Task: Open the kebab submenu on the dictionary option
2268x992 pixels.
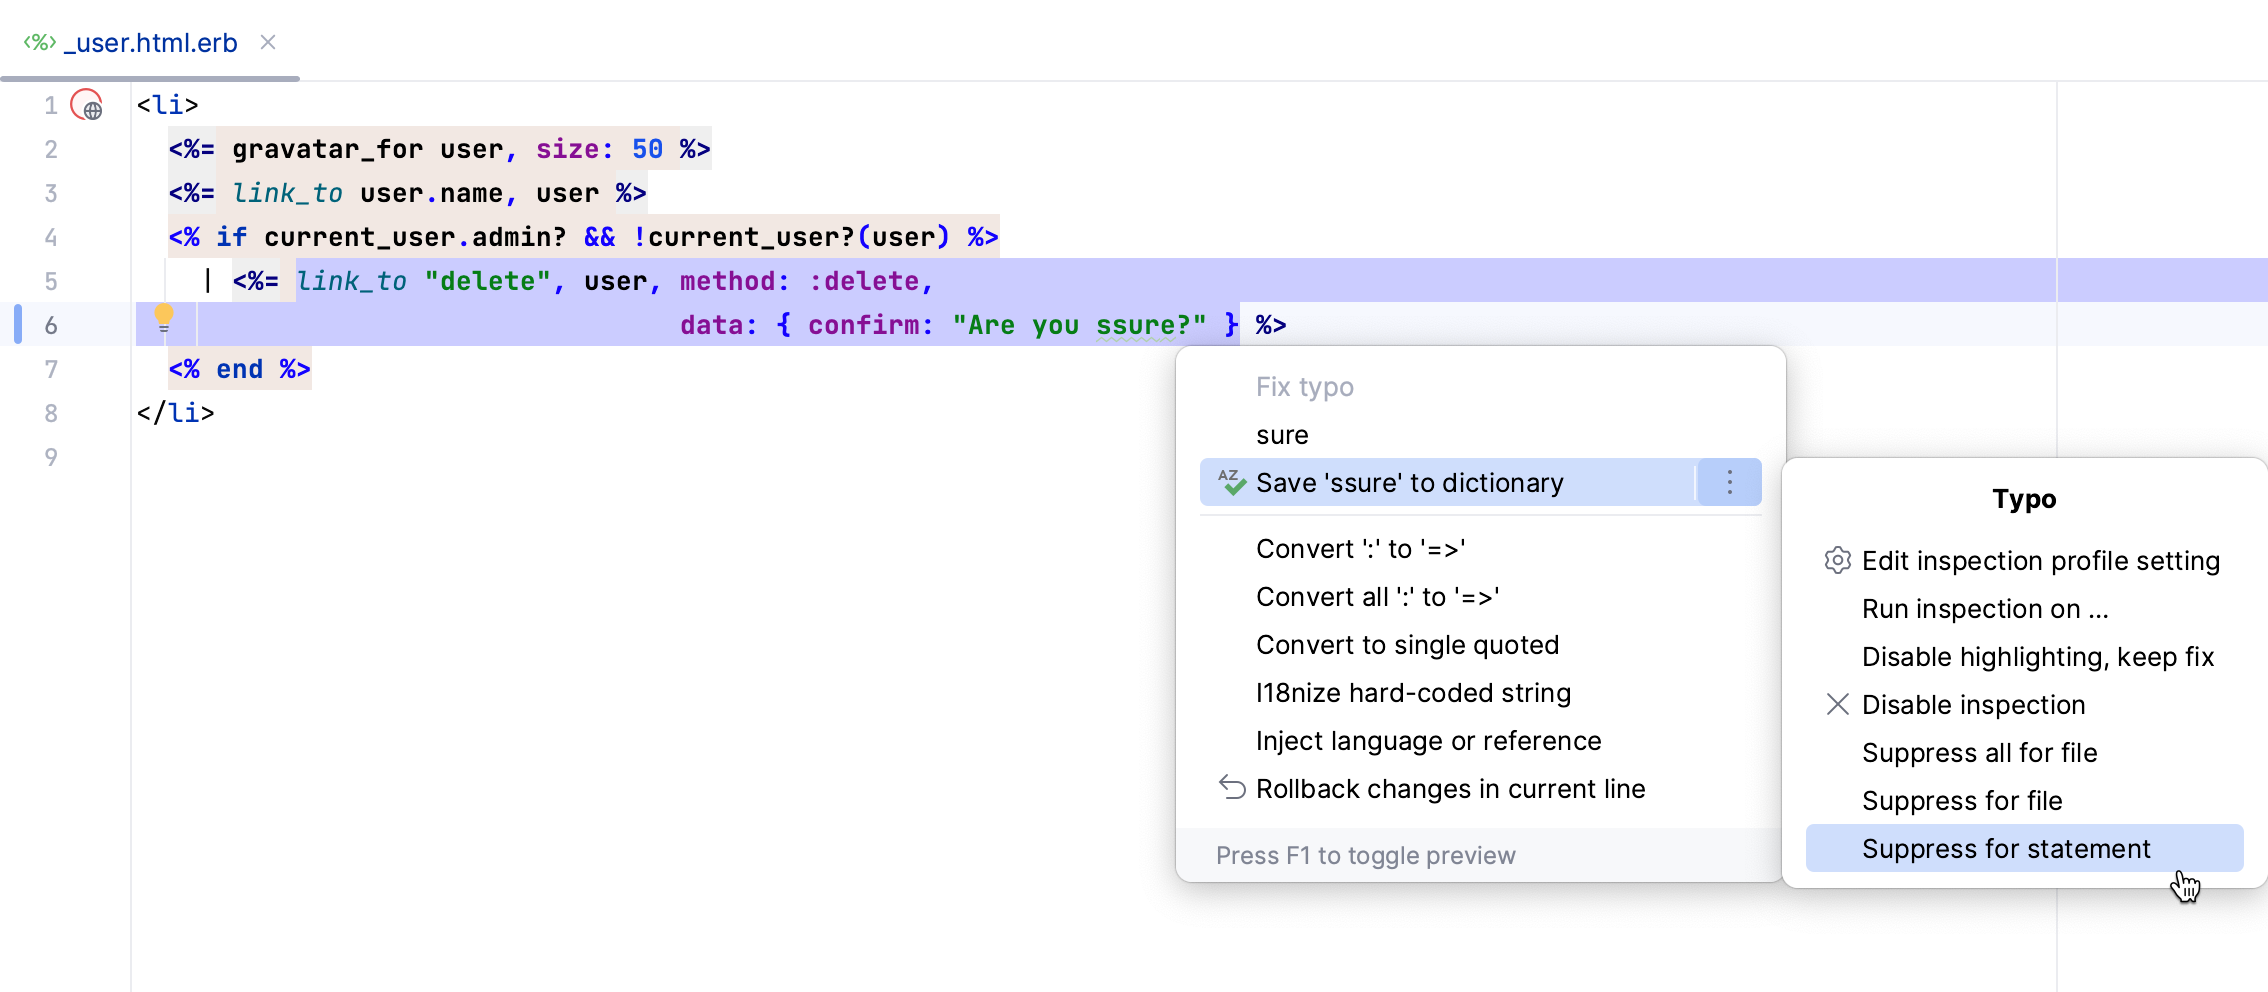Action: point(1728,482)
